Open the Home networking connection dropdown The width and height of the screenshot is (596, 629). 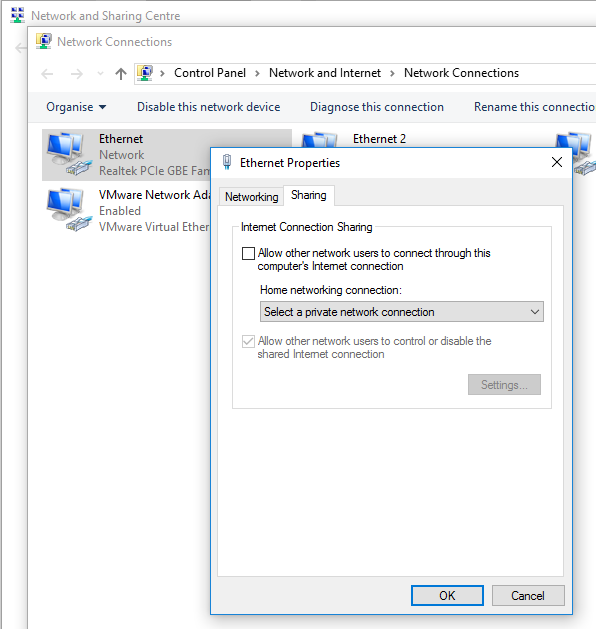coord(401,312)
